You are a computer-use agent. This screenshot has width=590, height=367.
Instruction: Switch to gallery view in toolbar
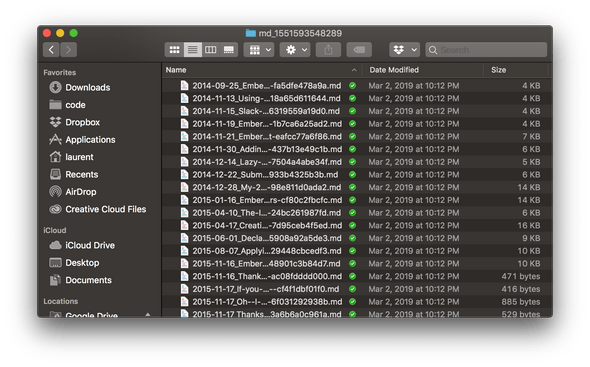point(228,50)
